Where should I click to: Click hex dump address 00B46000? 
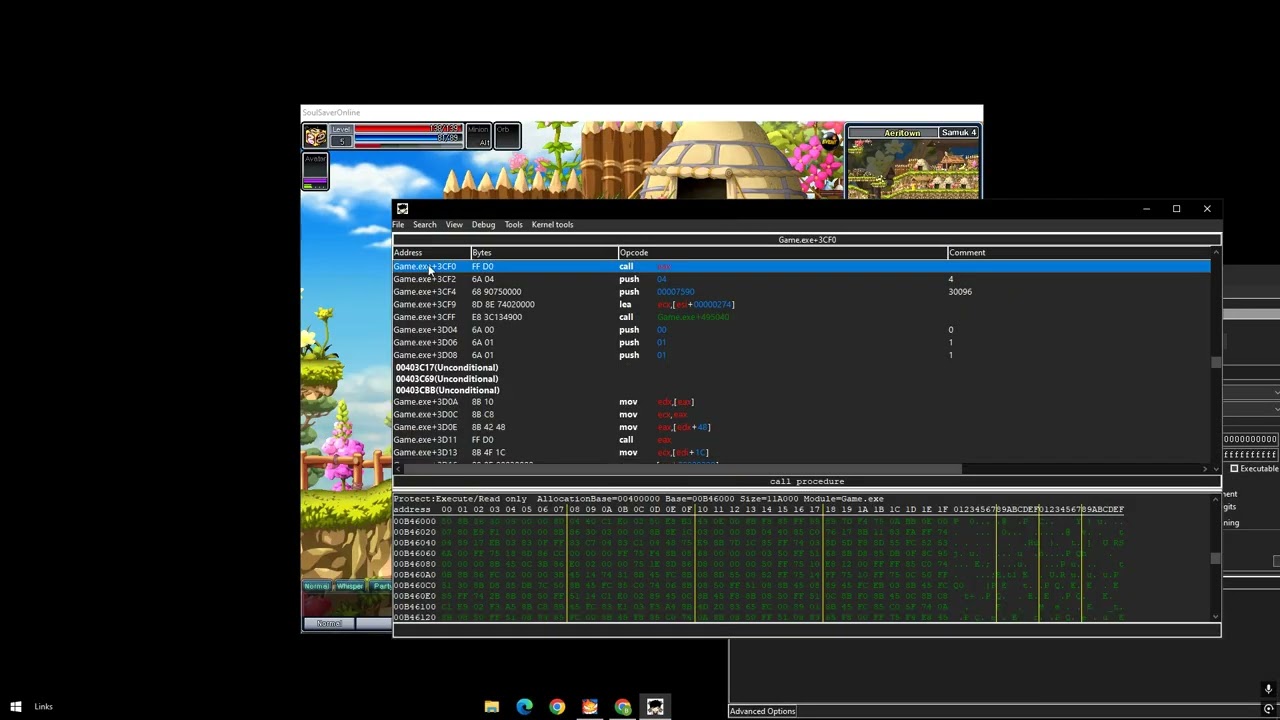[414, 521]
